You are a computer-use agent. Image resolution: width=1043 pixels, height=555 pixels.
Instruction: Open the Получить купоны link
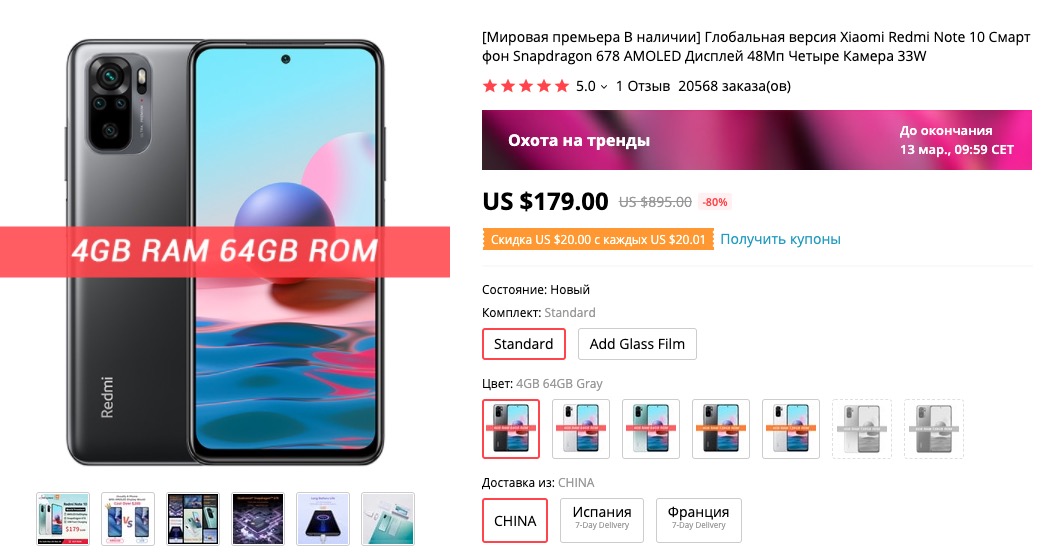[780, 239]
